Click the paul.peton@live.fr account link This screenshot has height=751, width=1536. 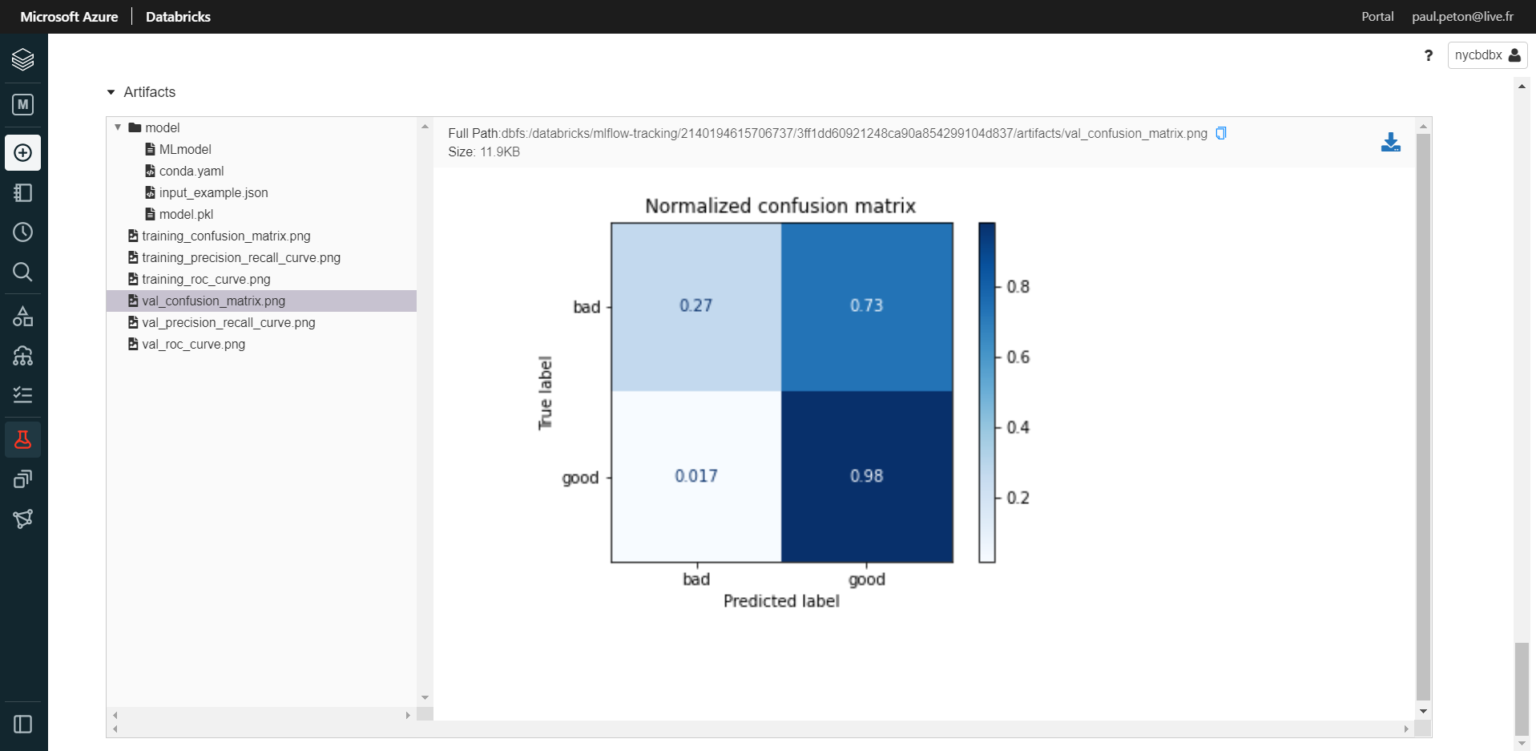[x=1462, y=16]
